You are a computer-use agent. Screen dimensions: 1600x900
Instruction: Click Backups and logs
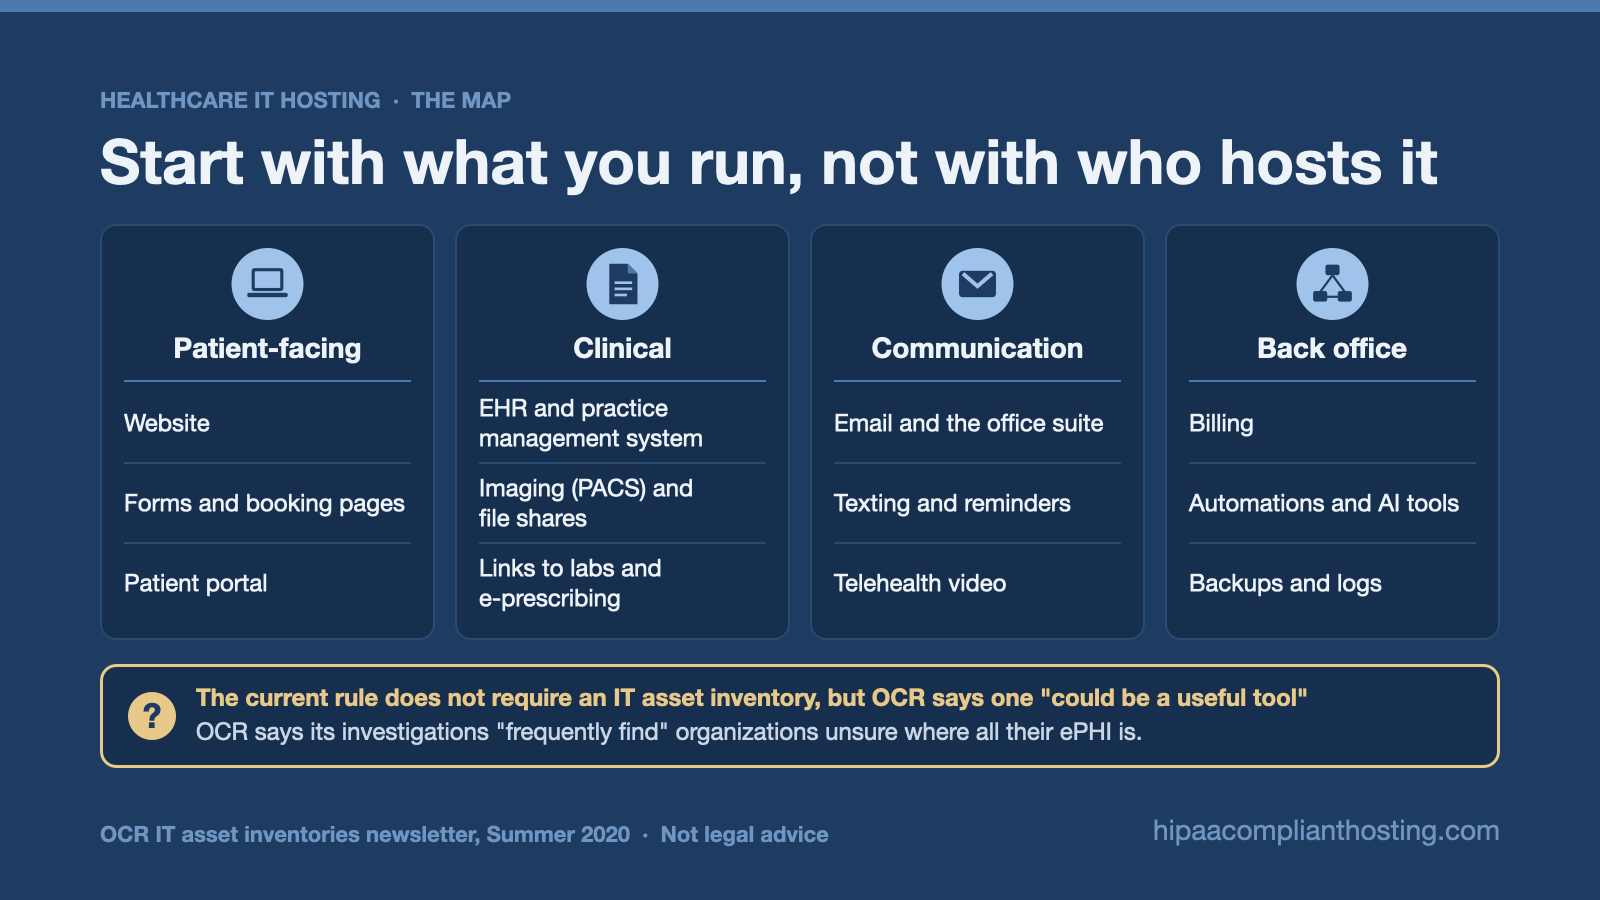(1285, 583)
